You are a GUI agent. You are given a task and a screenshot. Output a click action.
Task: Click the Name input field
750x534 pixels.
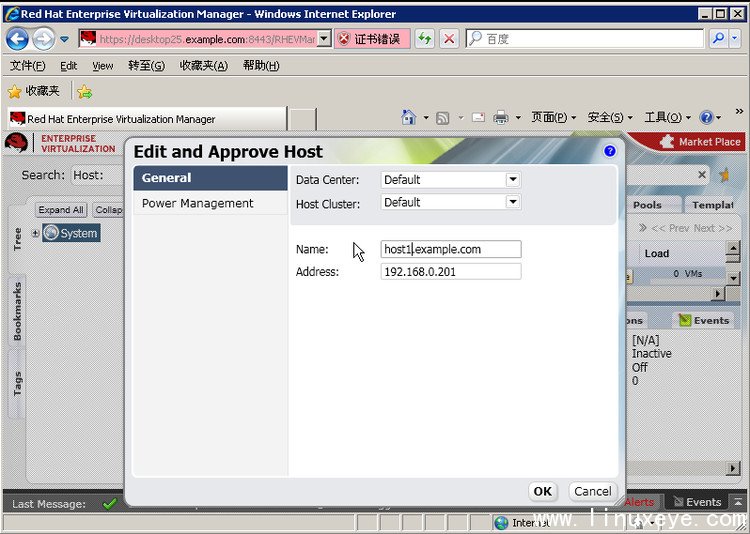[451, 249]
